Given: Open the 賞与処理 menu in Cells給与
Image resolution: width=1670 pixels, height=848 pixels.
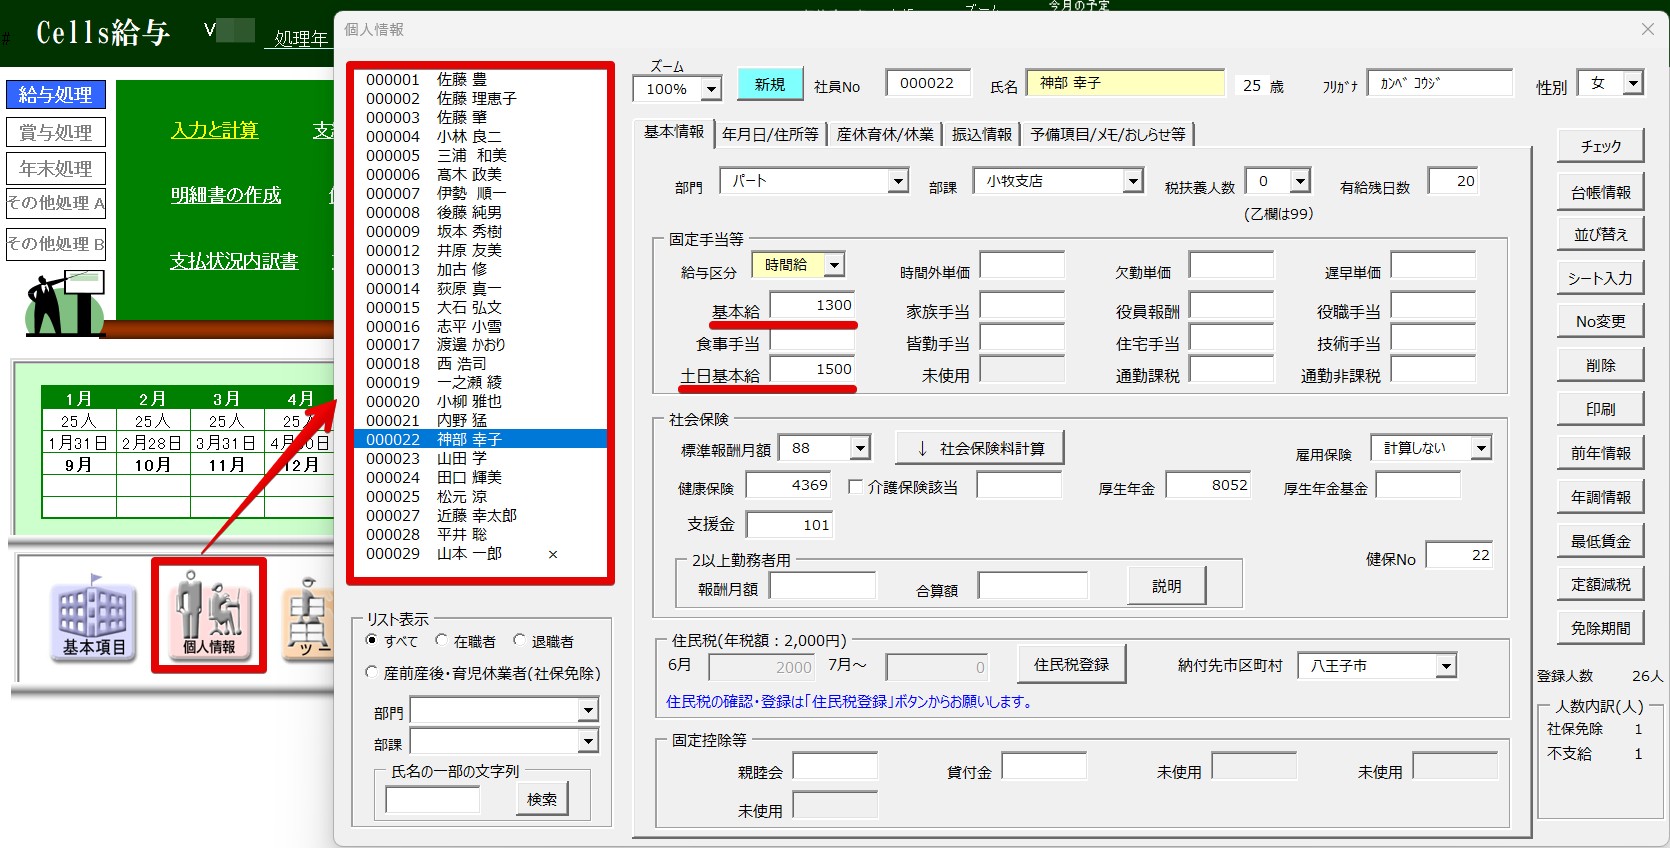Looking at the screenshot, I should point(56,132).
